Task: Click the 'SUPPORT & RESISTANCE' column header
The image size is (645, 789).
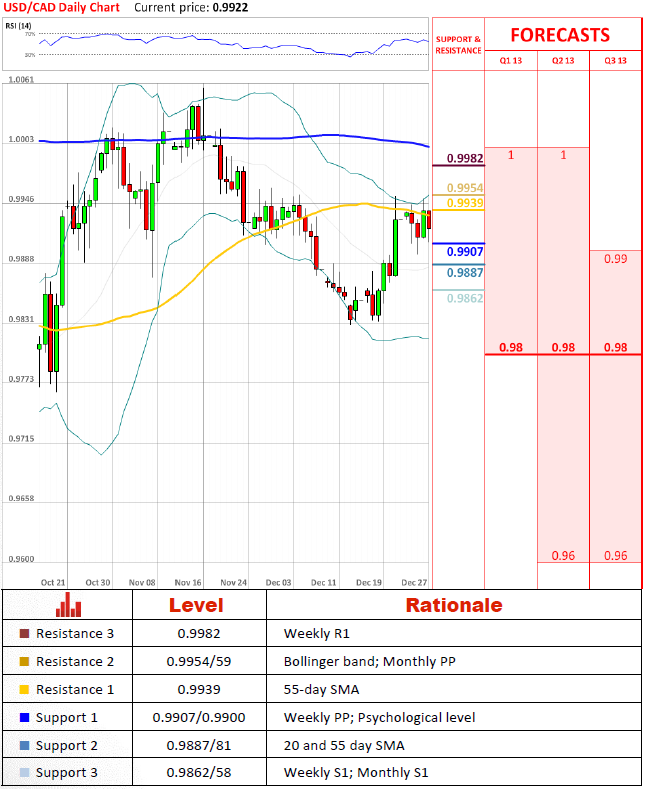Action: pyautogui.click(x=458, y=45)
